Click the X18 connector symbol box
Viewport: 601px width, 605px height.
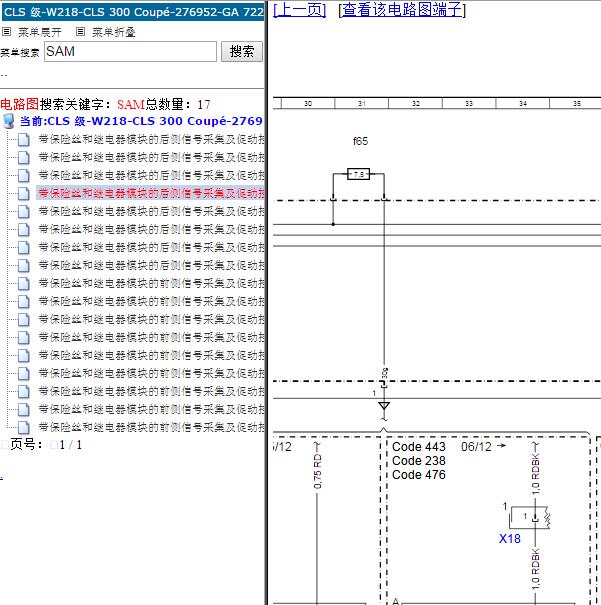pyautogui.click(x=529, y=517)
